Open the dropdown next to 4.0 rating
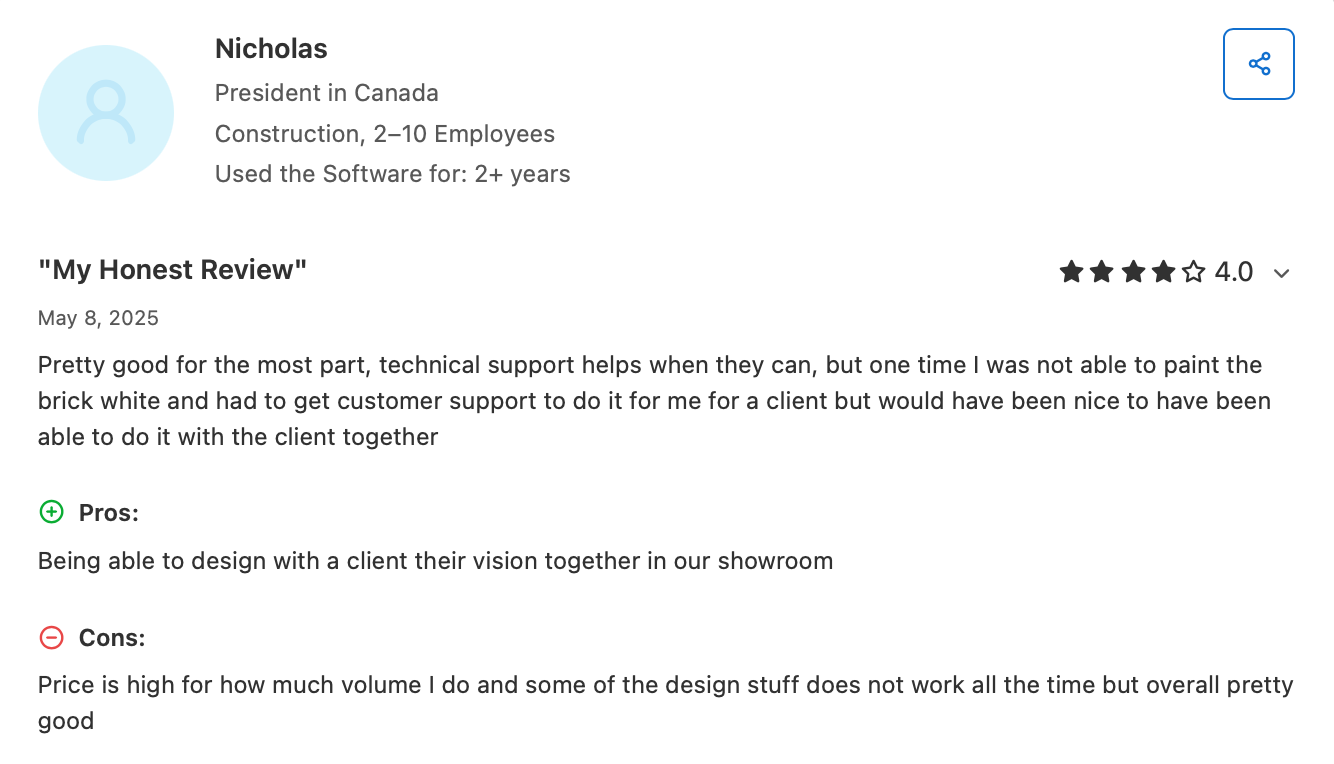 pyautogui.click(x=1282, y=272)
